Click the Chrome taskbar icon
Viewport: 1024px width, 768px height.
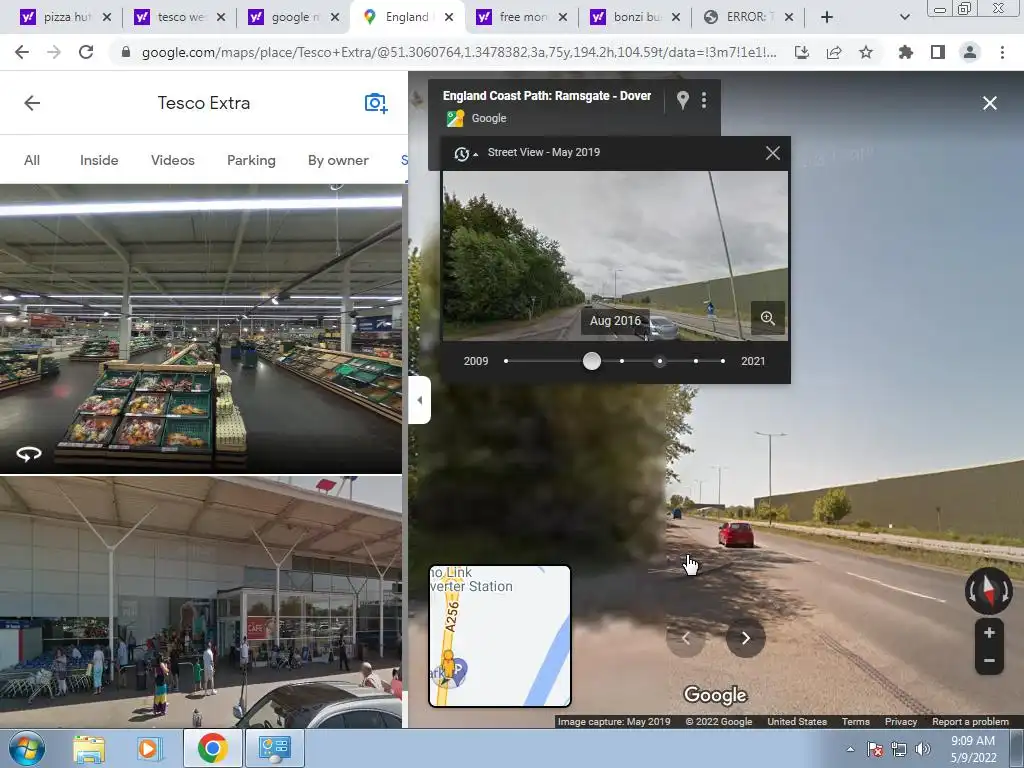click(213, 748)
